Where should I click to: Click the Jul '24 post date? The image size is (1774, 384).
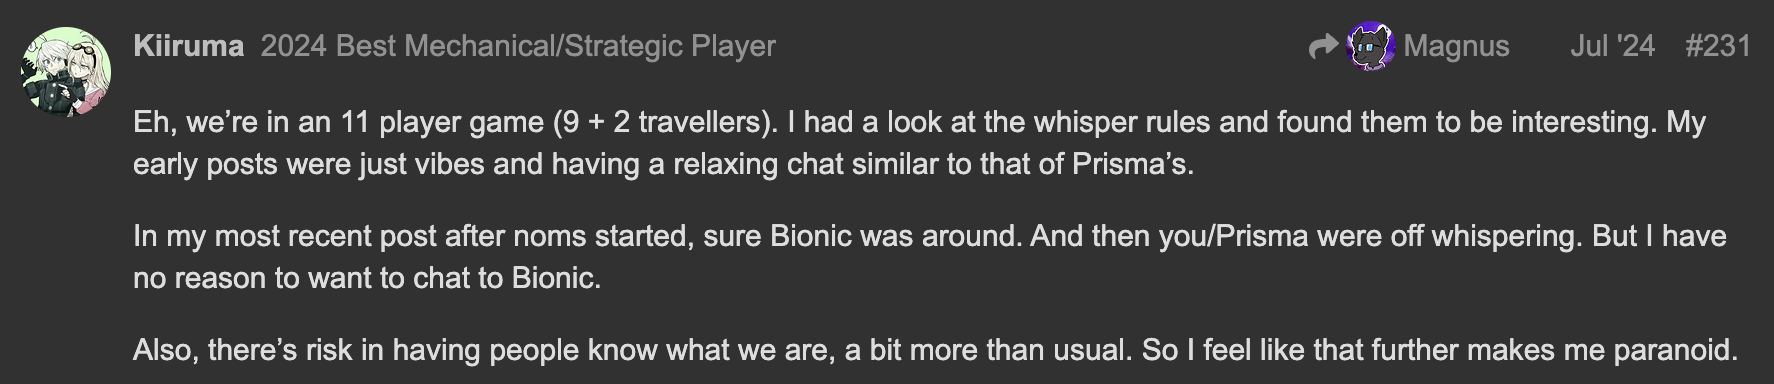pyautogui.click(x=1612, y=46)
